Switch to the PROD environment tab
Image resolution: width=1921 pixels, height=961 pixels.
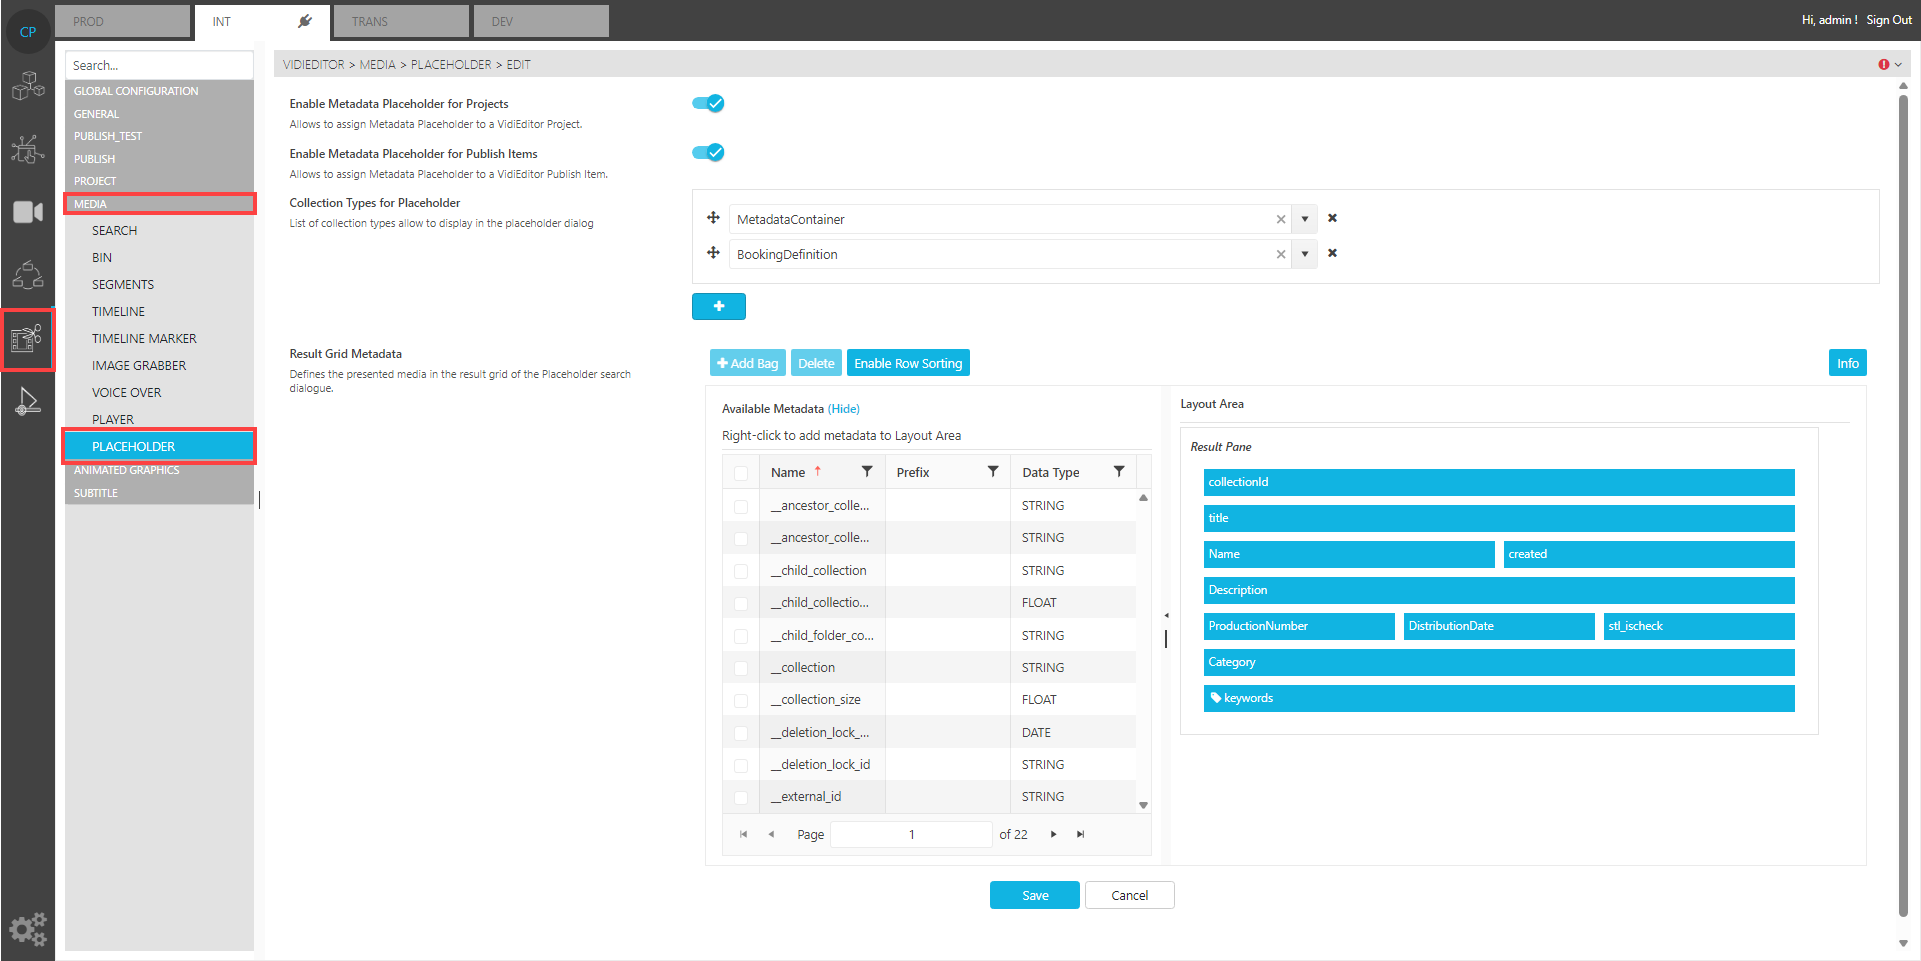[x=122, y=21]
